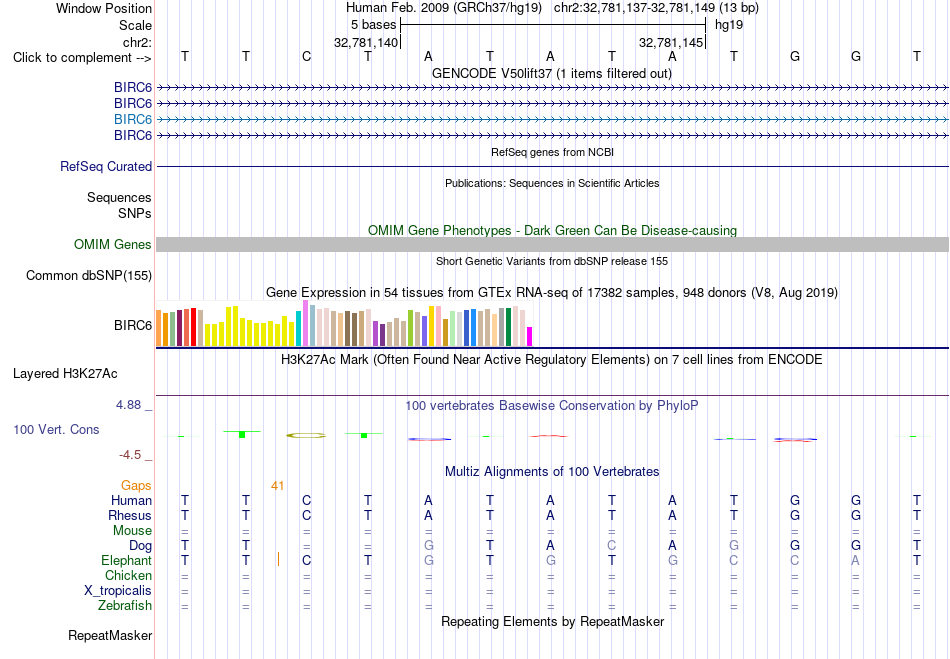The image size is (950, 659).
Task: Click the Dog species label
Action: click(x=140, y=546)
